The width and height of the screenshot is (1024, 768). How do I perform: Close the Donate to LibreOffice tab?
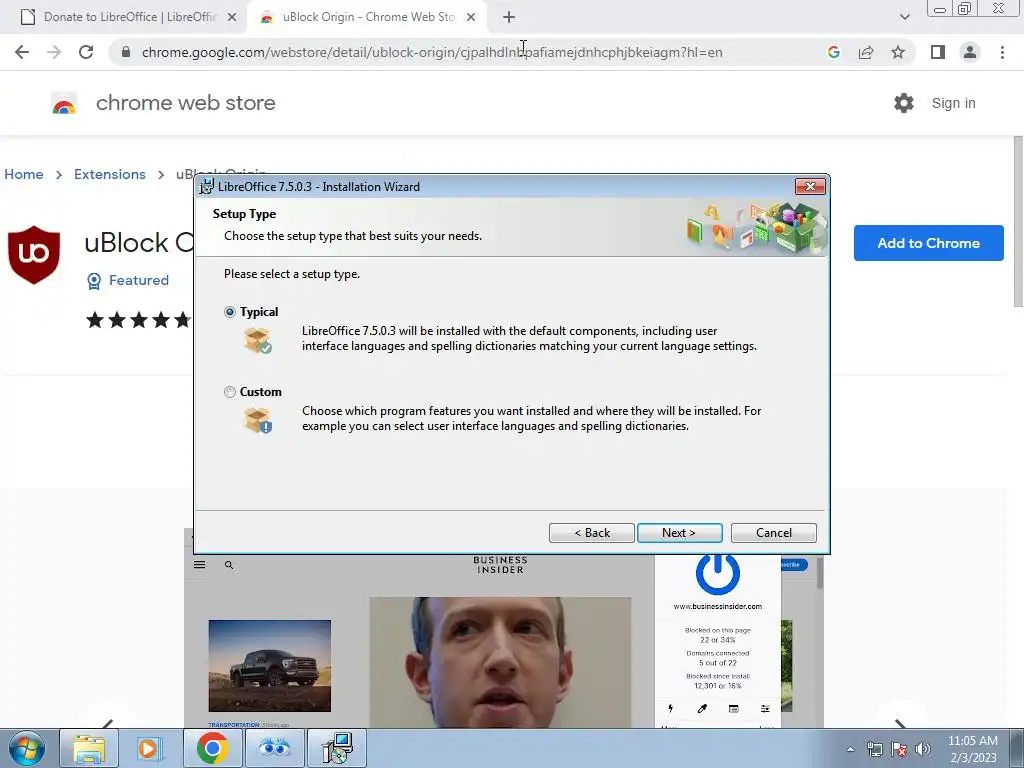point(232,17)
